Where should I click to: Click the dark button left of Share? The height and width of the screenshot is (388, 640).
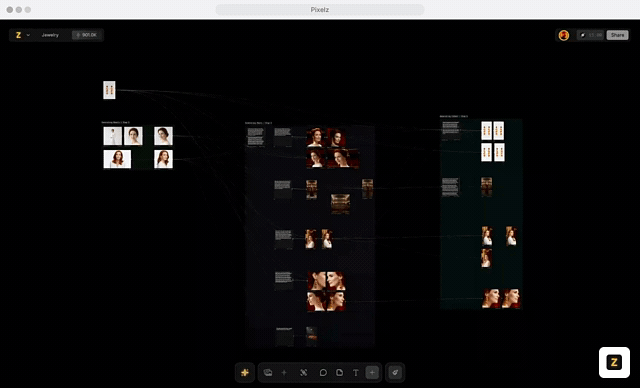click(x=590, y=35)
